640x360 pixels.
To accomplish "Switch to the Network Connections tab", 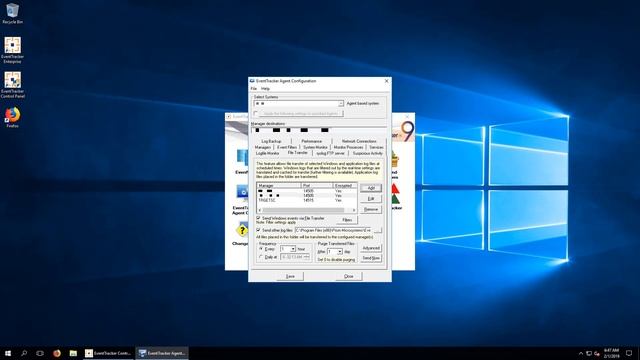I will point(359,141).
